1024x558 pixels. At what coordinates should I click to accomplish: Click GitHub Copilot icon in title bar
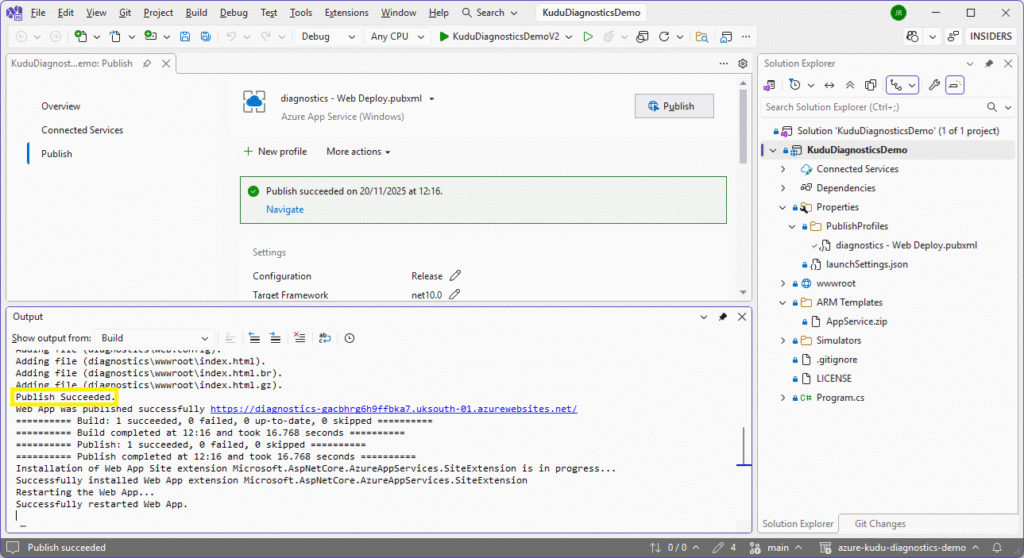(x=912, y=37)
